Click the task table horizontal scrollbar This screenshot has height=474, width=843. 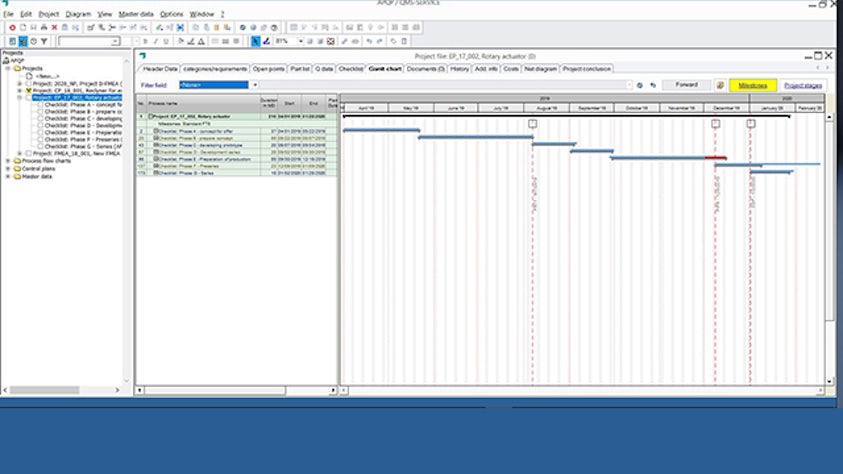(215, 390)
